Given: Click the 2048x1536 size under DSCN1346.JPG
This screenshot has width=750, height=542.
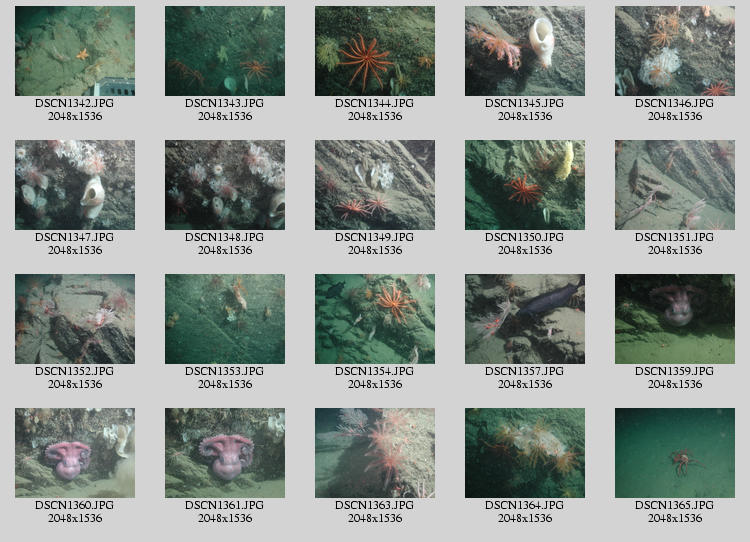Looking at the screenshot, I should 675,116.
